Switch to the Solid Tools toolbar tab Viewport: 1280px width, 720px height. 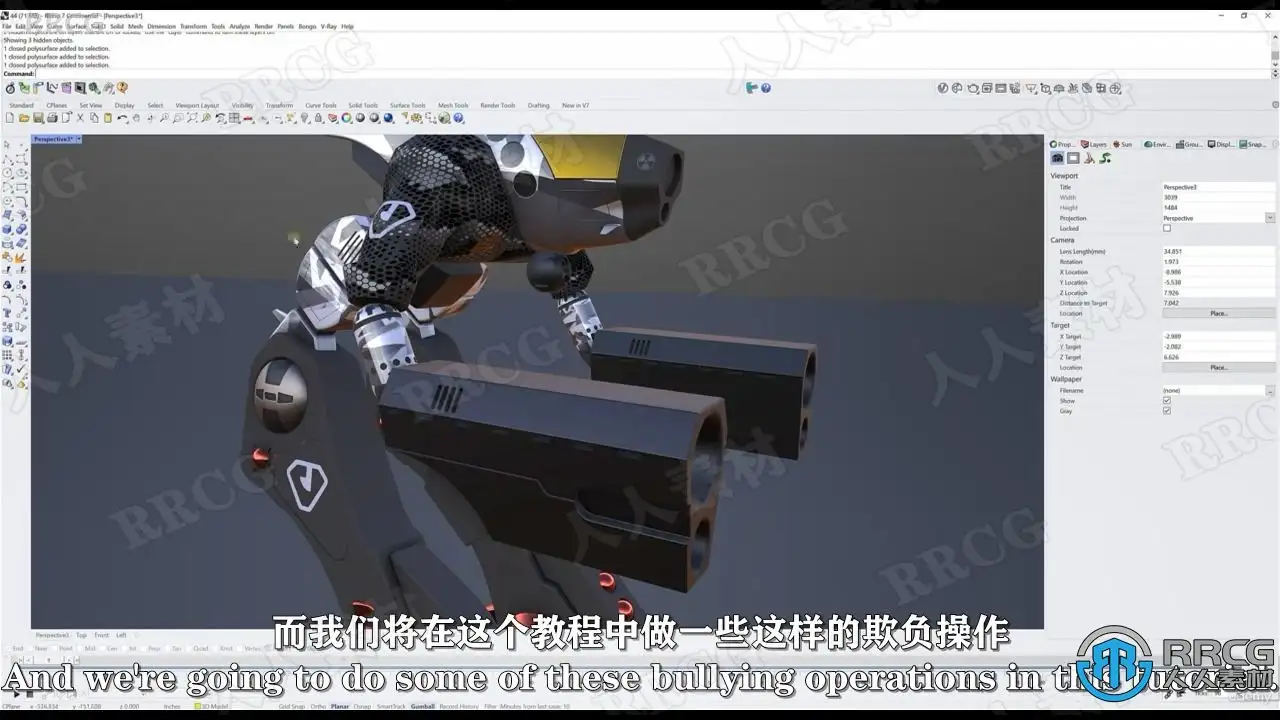click(x=363, y=105)
